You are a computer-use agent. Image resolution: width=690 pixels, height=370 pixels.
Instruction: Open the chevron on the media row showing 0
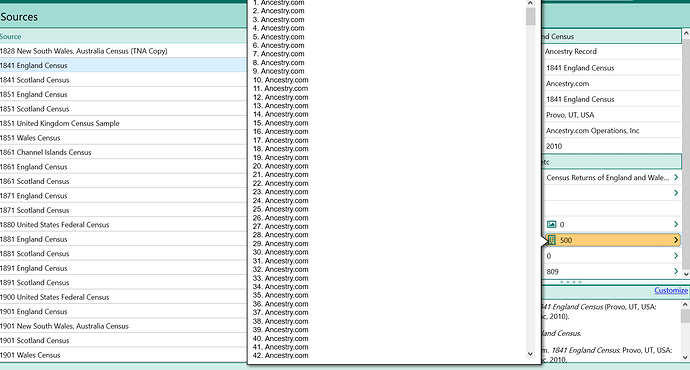pyautogui.click(x=676, y=224)
